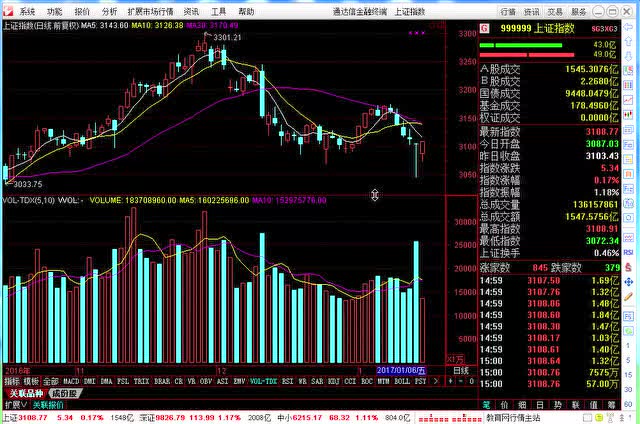
Task: Switch to the BOLL indicator tab
Action: pyautogui.click(x=402, y=381)
